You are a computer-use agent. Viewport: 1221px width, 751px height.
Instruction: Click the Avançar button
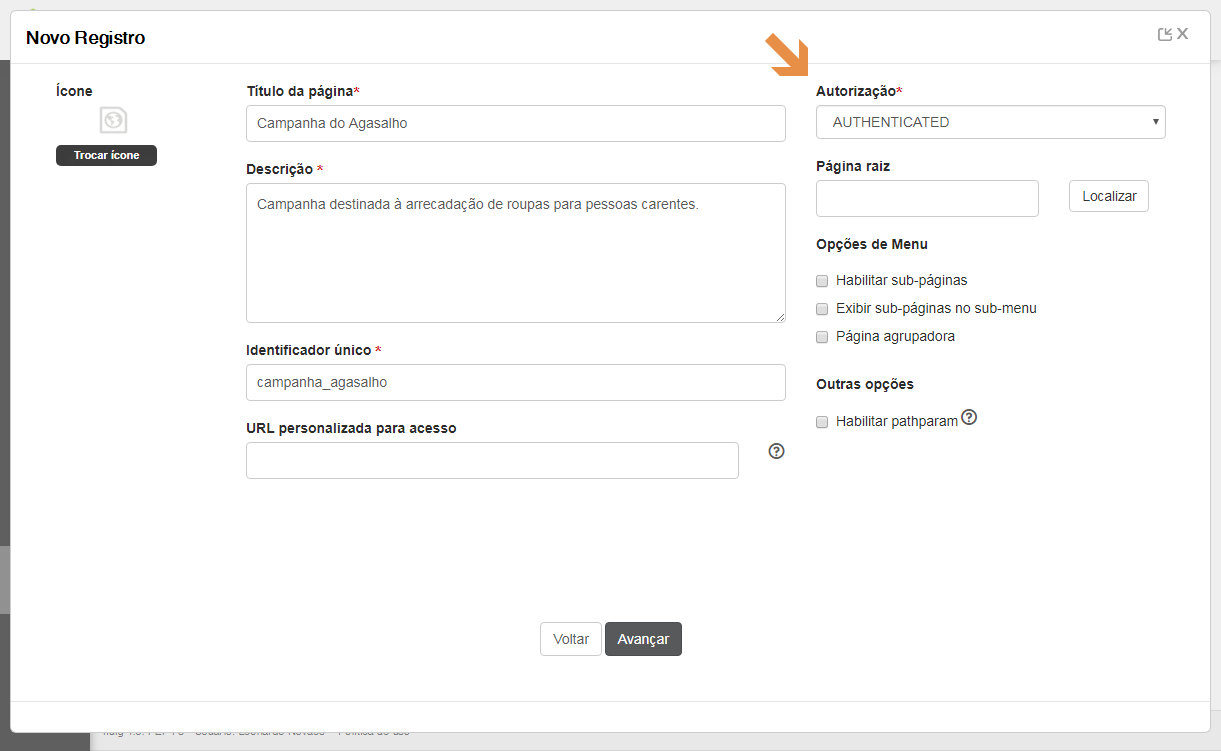pos(643,639)
